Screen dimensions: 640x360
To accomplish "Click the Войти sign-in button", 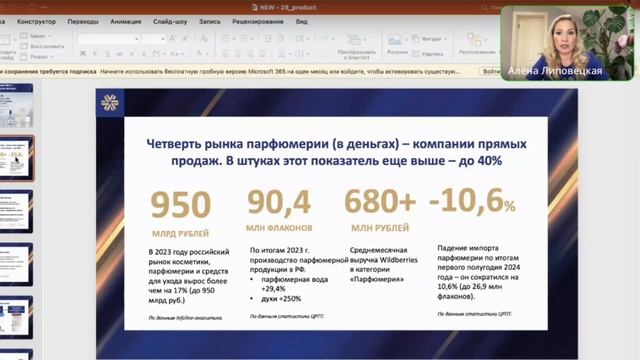I will (x=491, y=71).
